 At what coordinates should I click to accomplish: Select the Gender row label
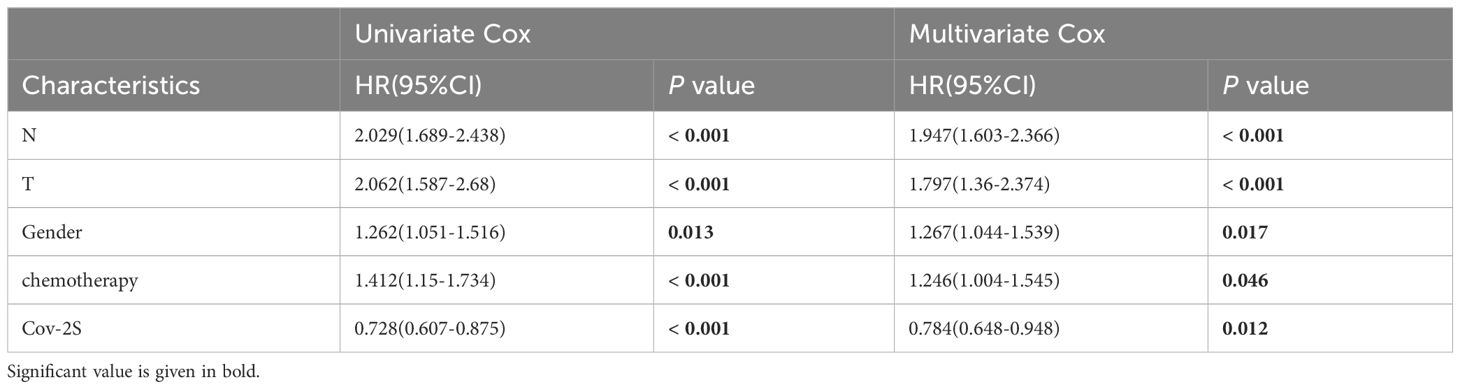(x=47, y=232)
